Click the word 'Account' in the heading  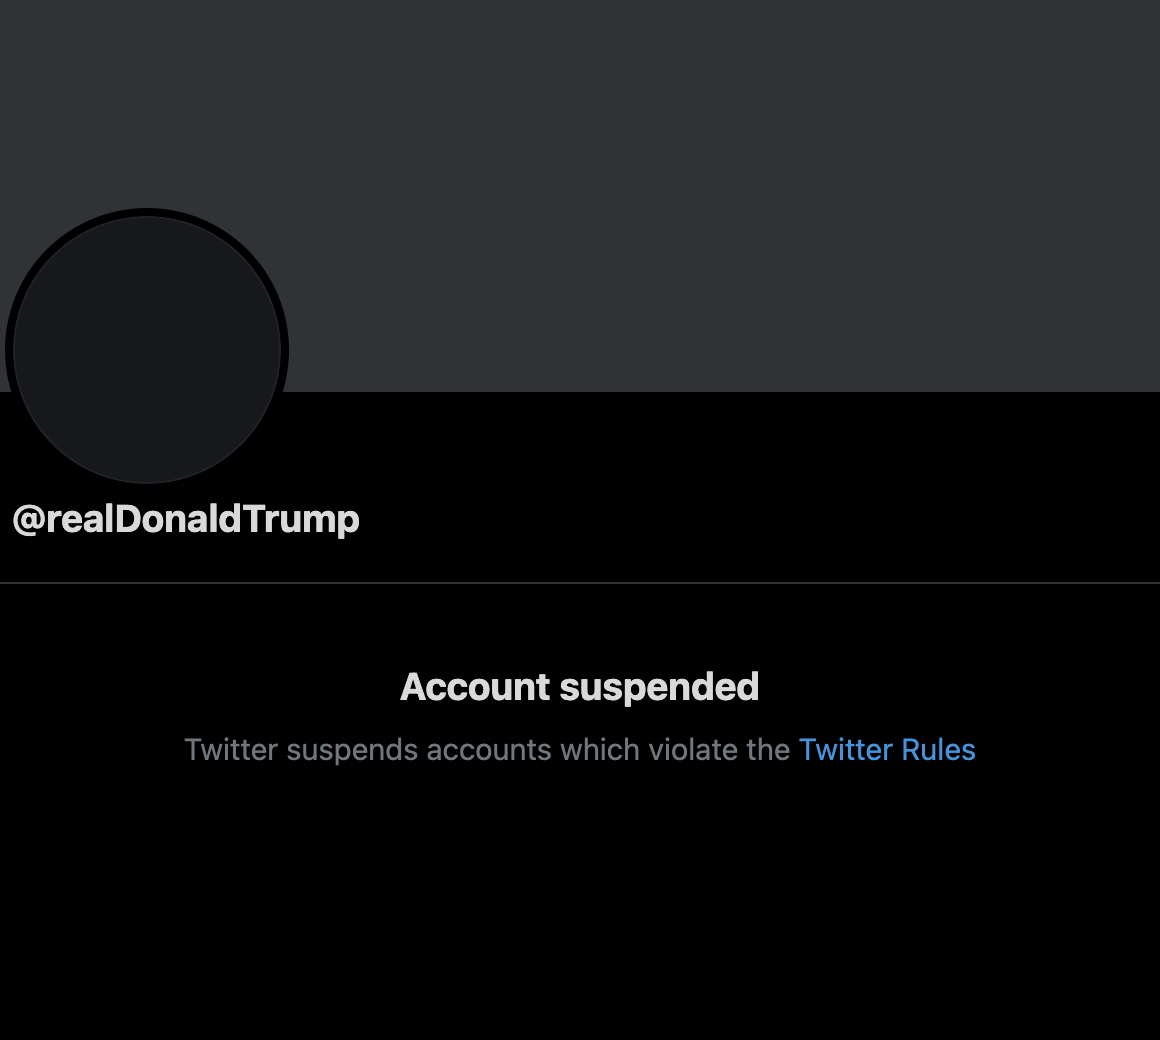[475, 687]
